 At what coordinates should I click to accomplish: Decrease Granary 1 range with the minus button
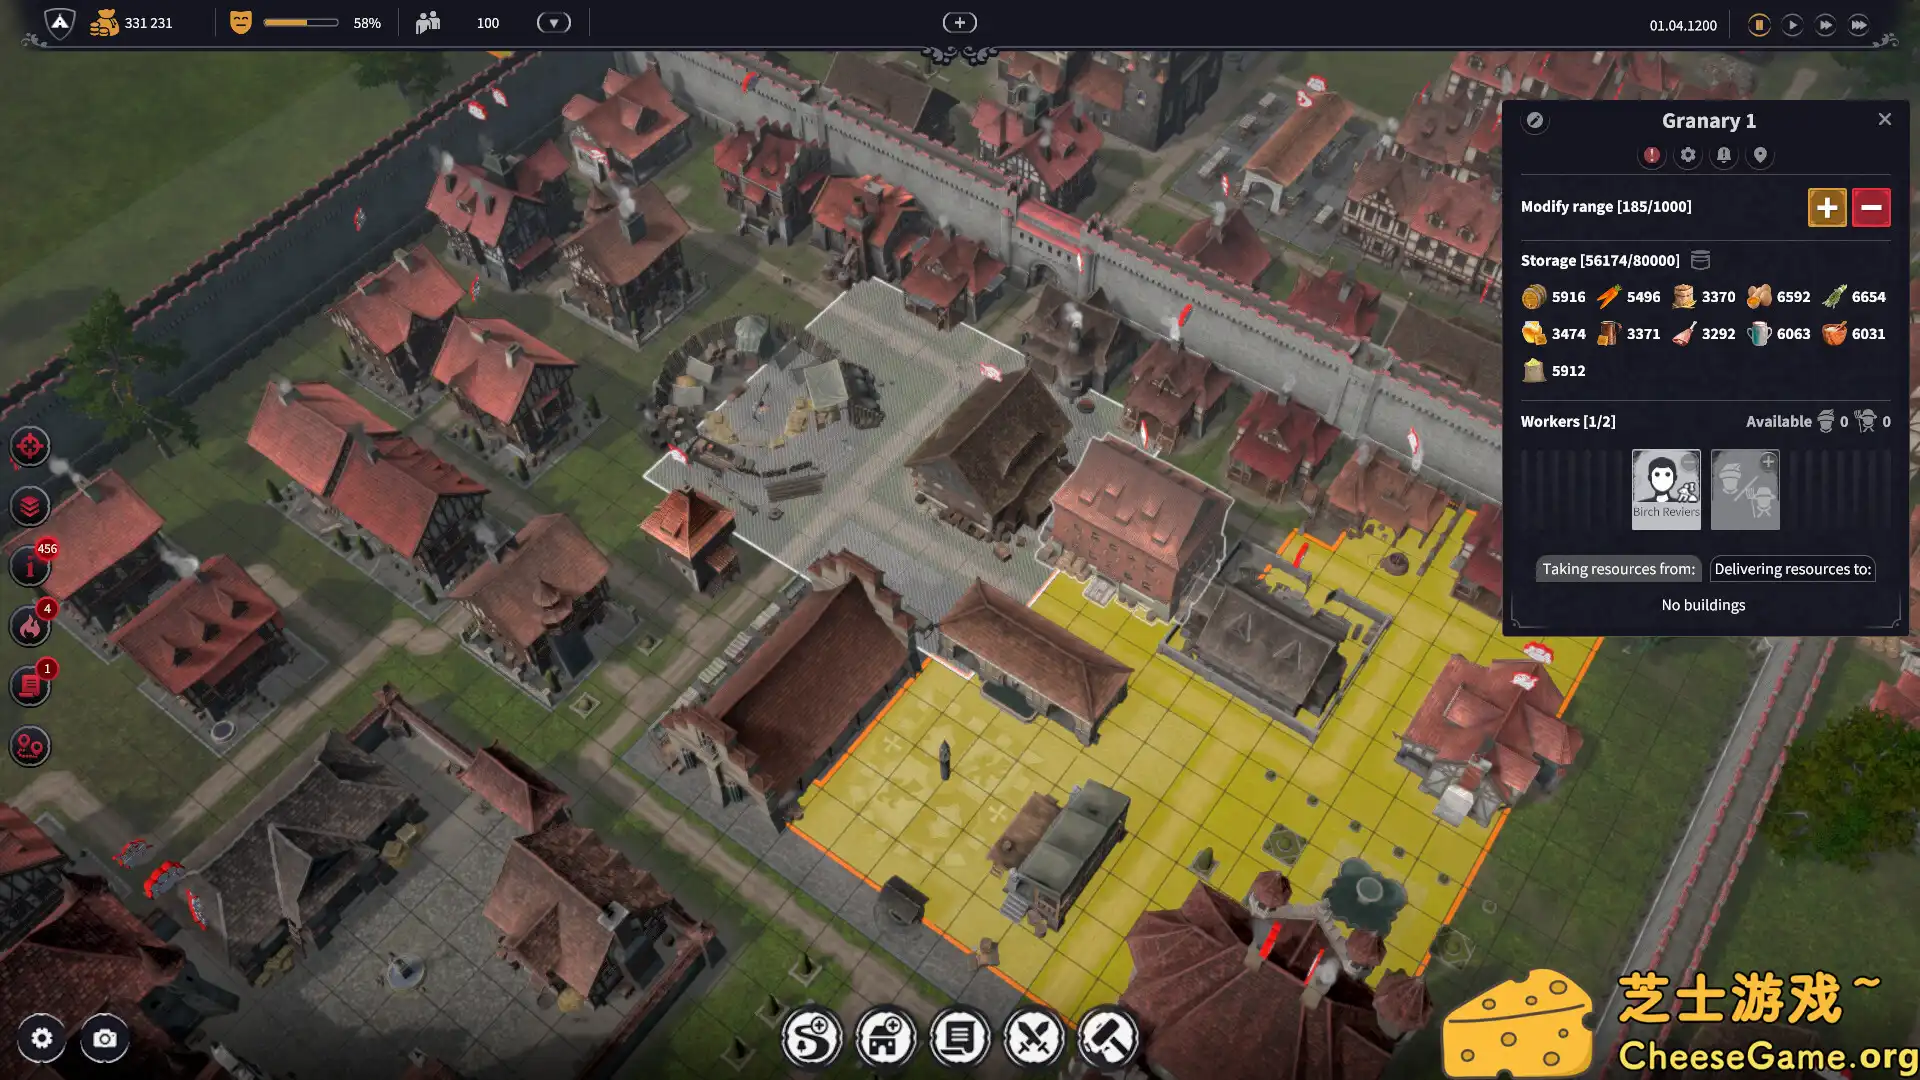[x=1871, y=207]
